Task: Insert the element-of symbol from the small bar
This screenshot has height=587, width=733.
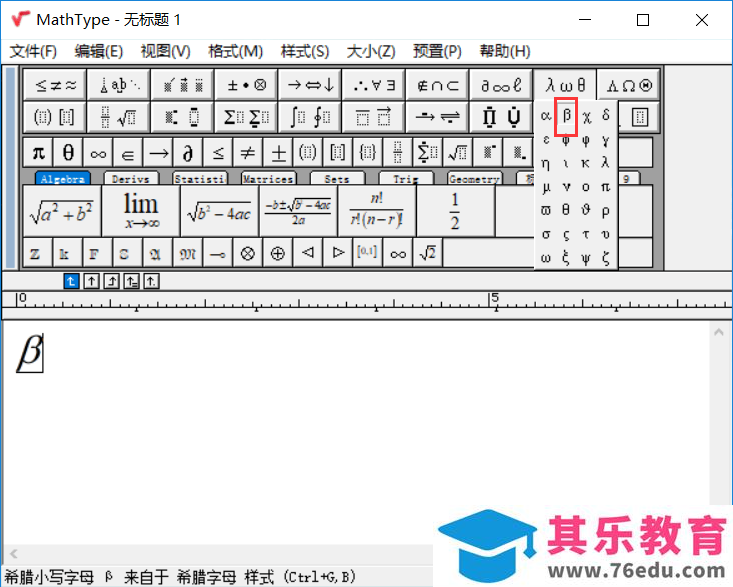Action: pyautogui.click(x=128, y=152)
